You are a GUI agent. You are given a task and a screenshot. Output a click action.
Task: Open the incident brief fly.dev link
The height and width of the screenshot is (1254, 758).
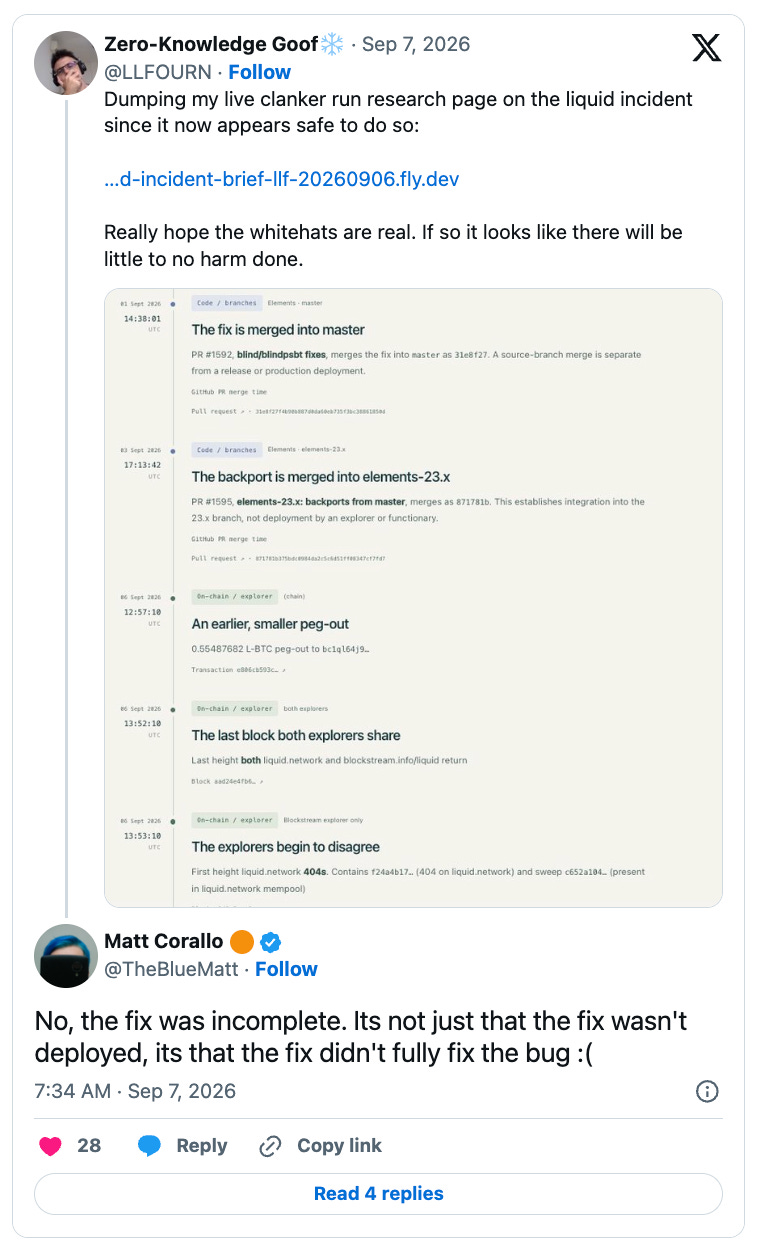[281, 180]
